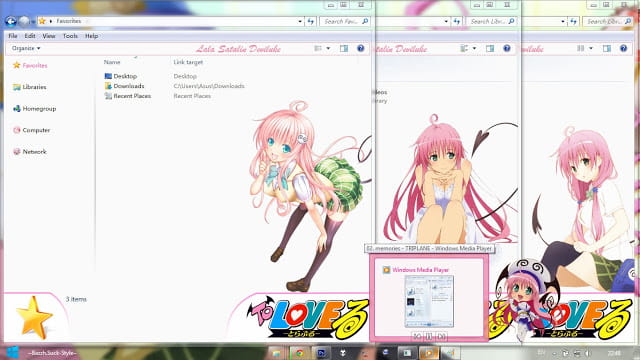This screenshot has height=360, width=640.
Task: Sort by the Link target column header
Action: tap(188, 62)
